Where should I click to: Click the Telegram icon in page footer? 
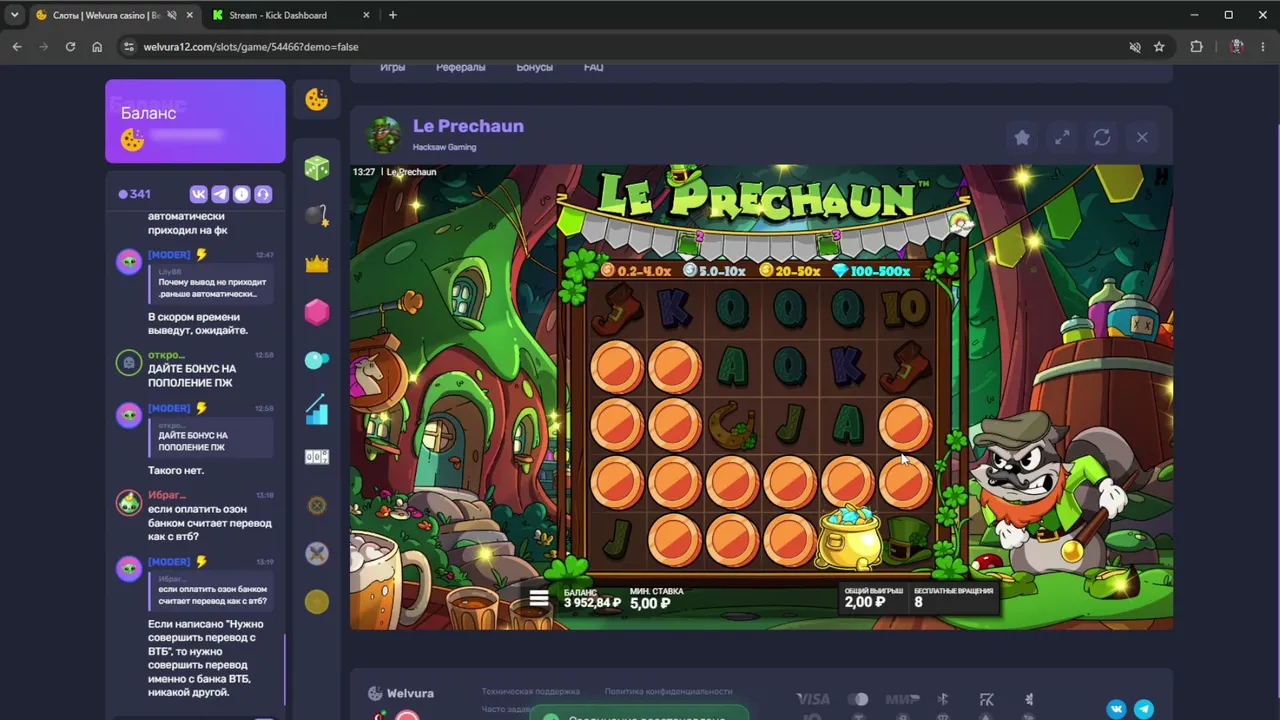click(x=1143, y=709)
